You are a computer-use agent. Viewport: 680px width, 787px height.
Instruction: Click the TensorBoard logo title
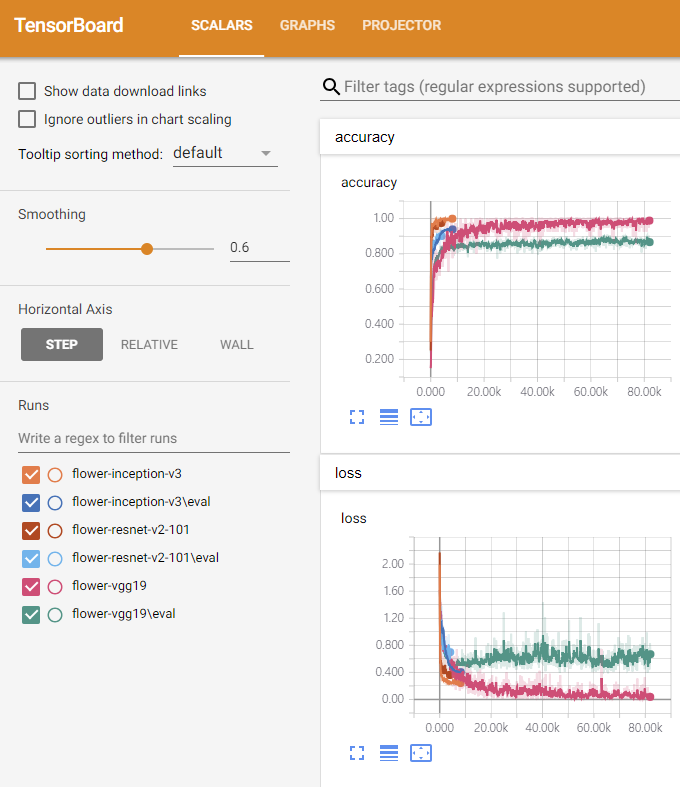pyautogui.click(x=69, y=25)
